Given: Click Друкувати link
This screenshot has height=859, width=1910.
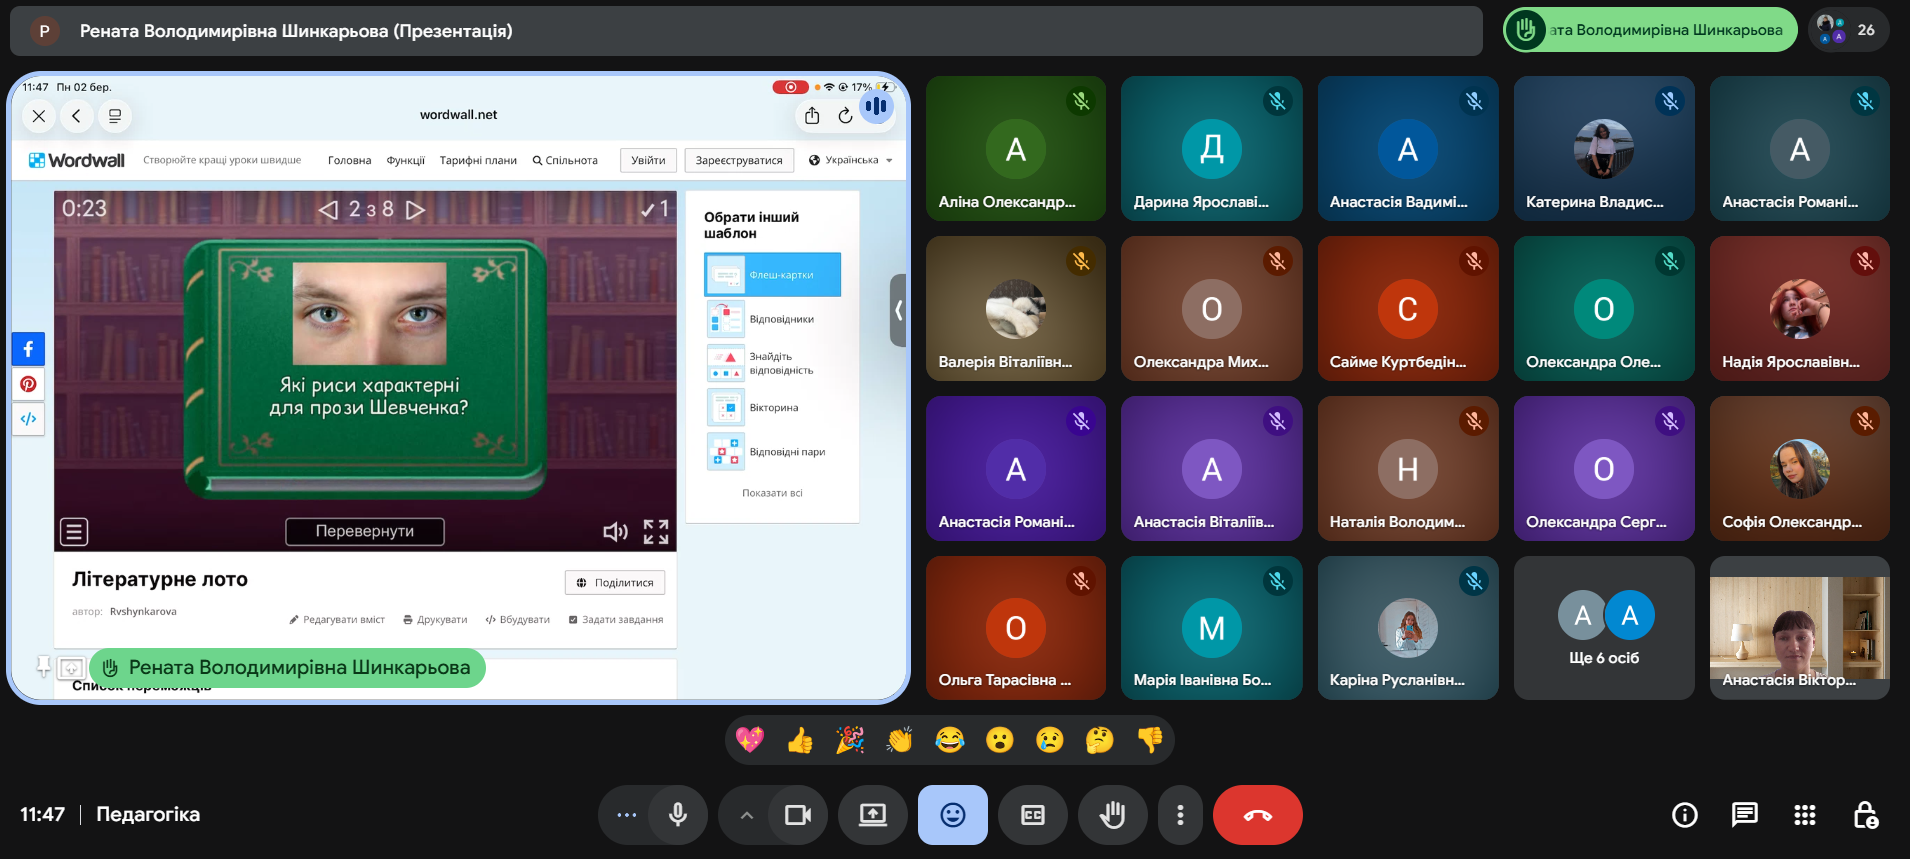Looking at the screenshot, I should (x=435, y=620).
